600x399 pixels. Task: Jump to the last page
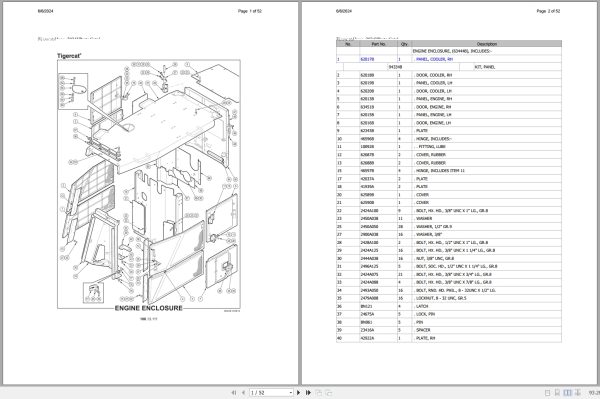[x=308, y=392]
